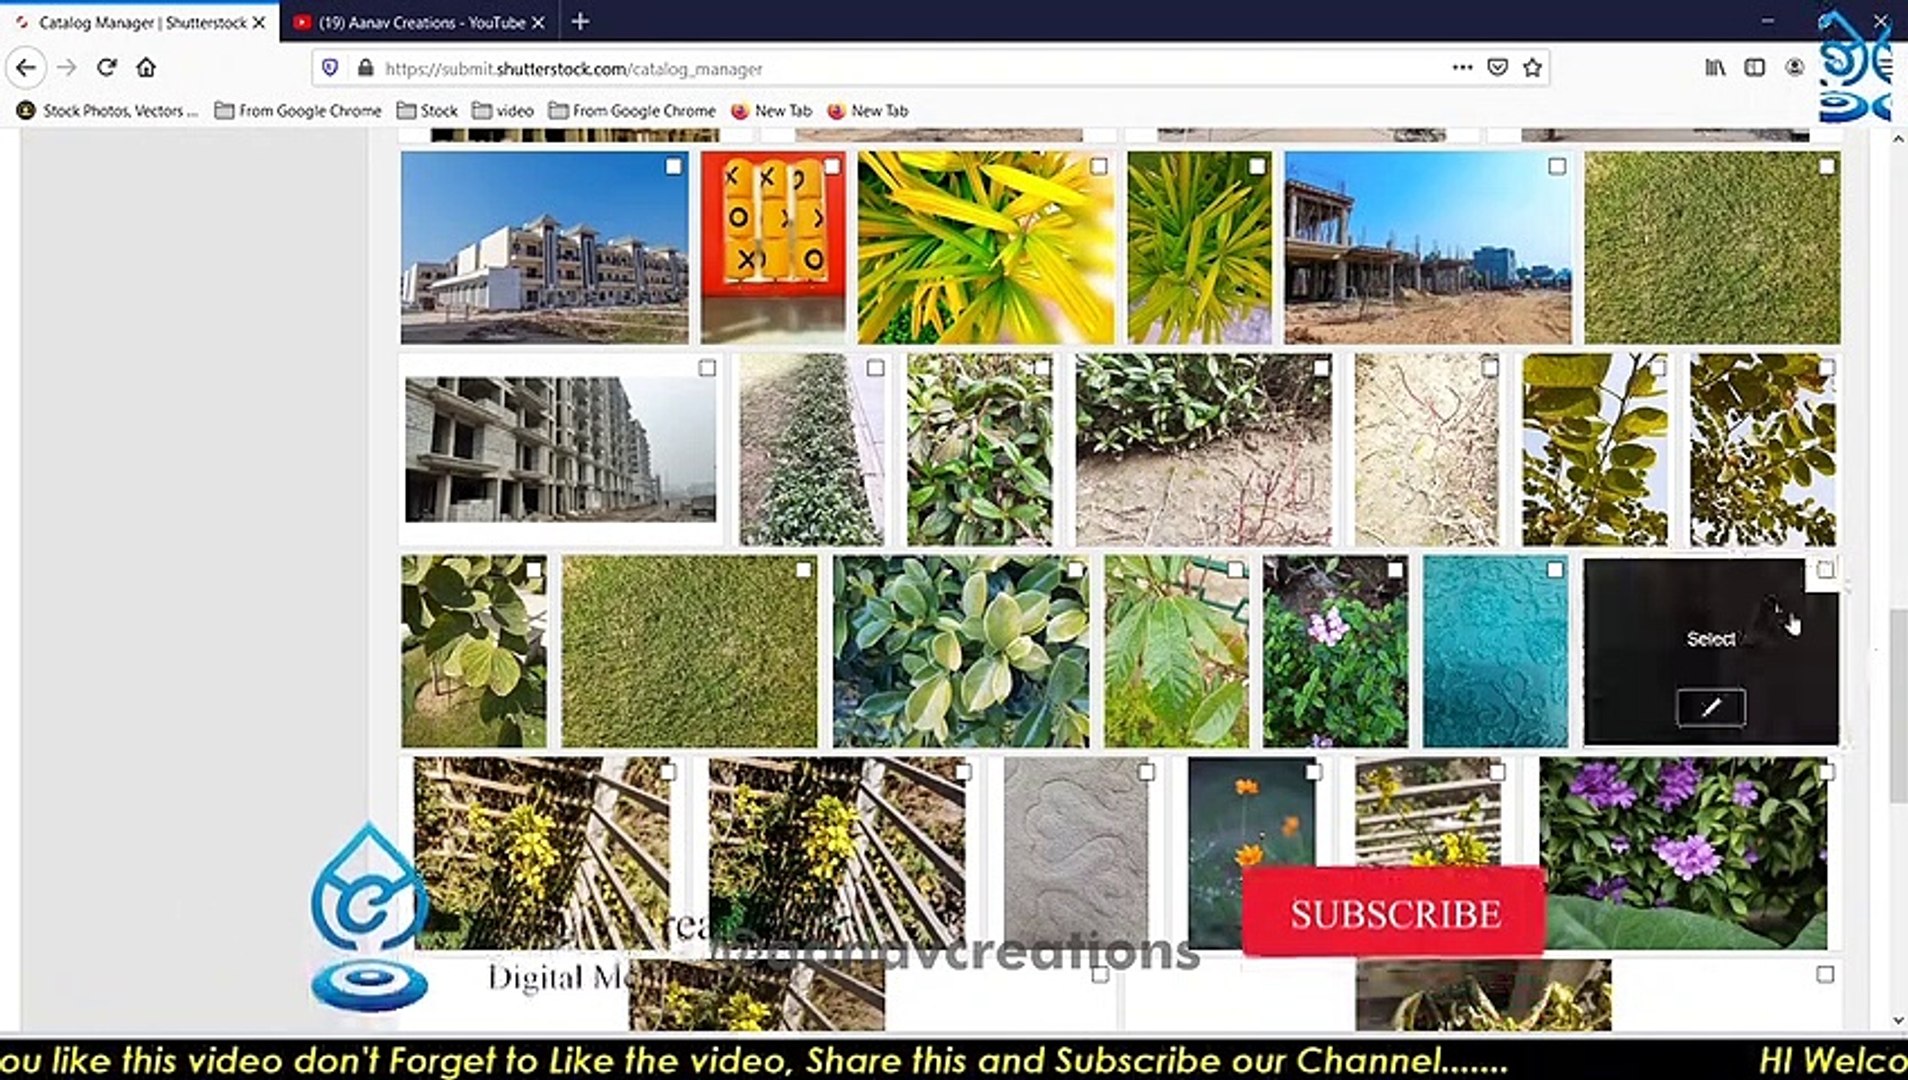The width and height of the screenshot is (1908, 1080).
Task: Select checkbox on unfinished grey building photo
Action: (707, 368)
